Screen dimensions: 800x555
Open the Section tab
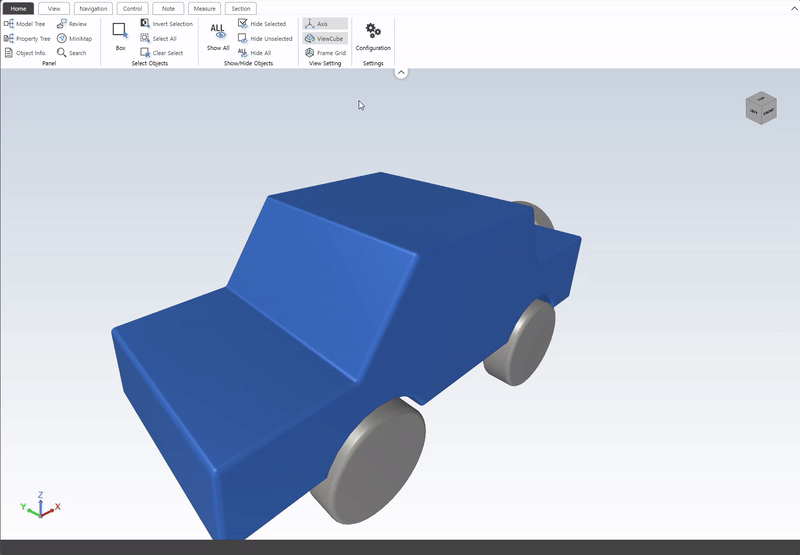pos(241,8)
